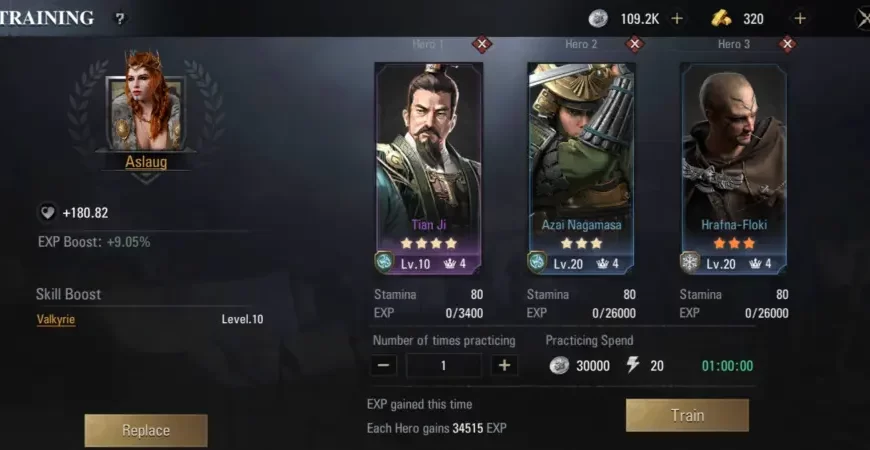Click the silver coin currency icon

(x=598, y=19)
